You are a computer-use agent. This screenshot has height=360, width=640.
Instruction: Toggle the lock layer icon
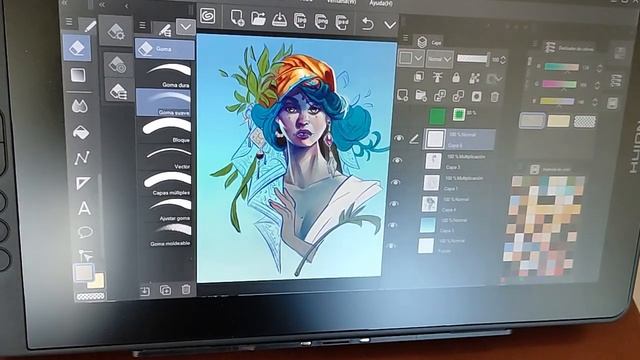[456, 77]
